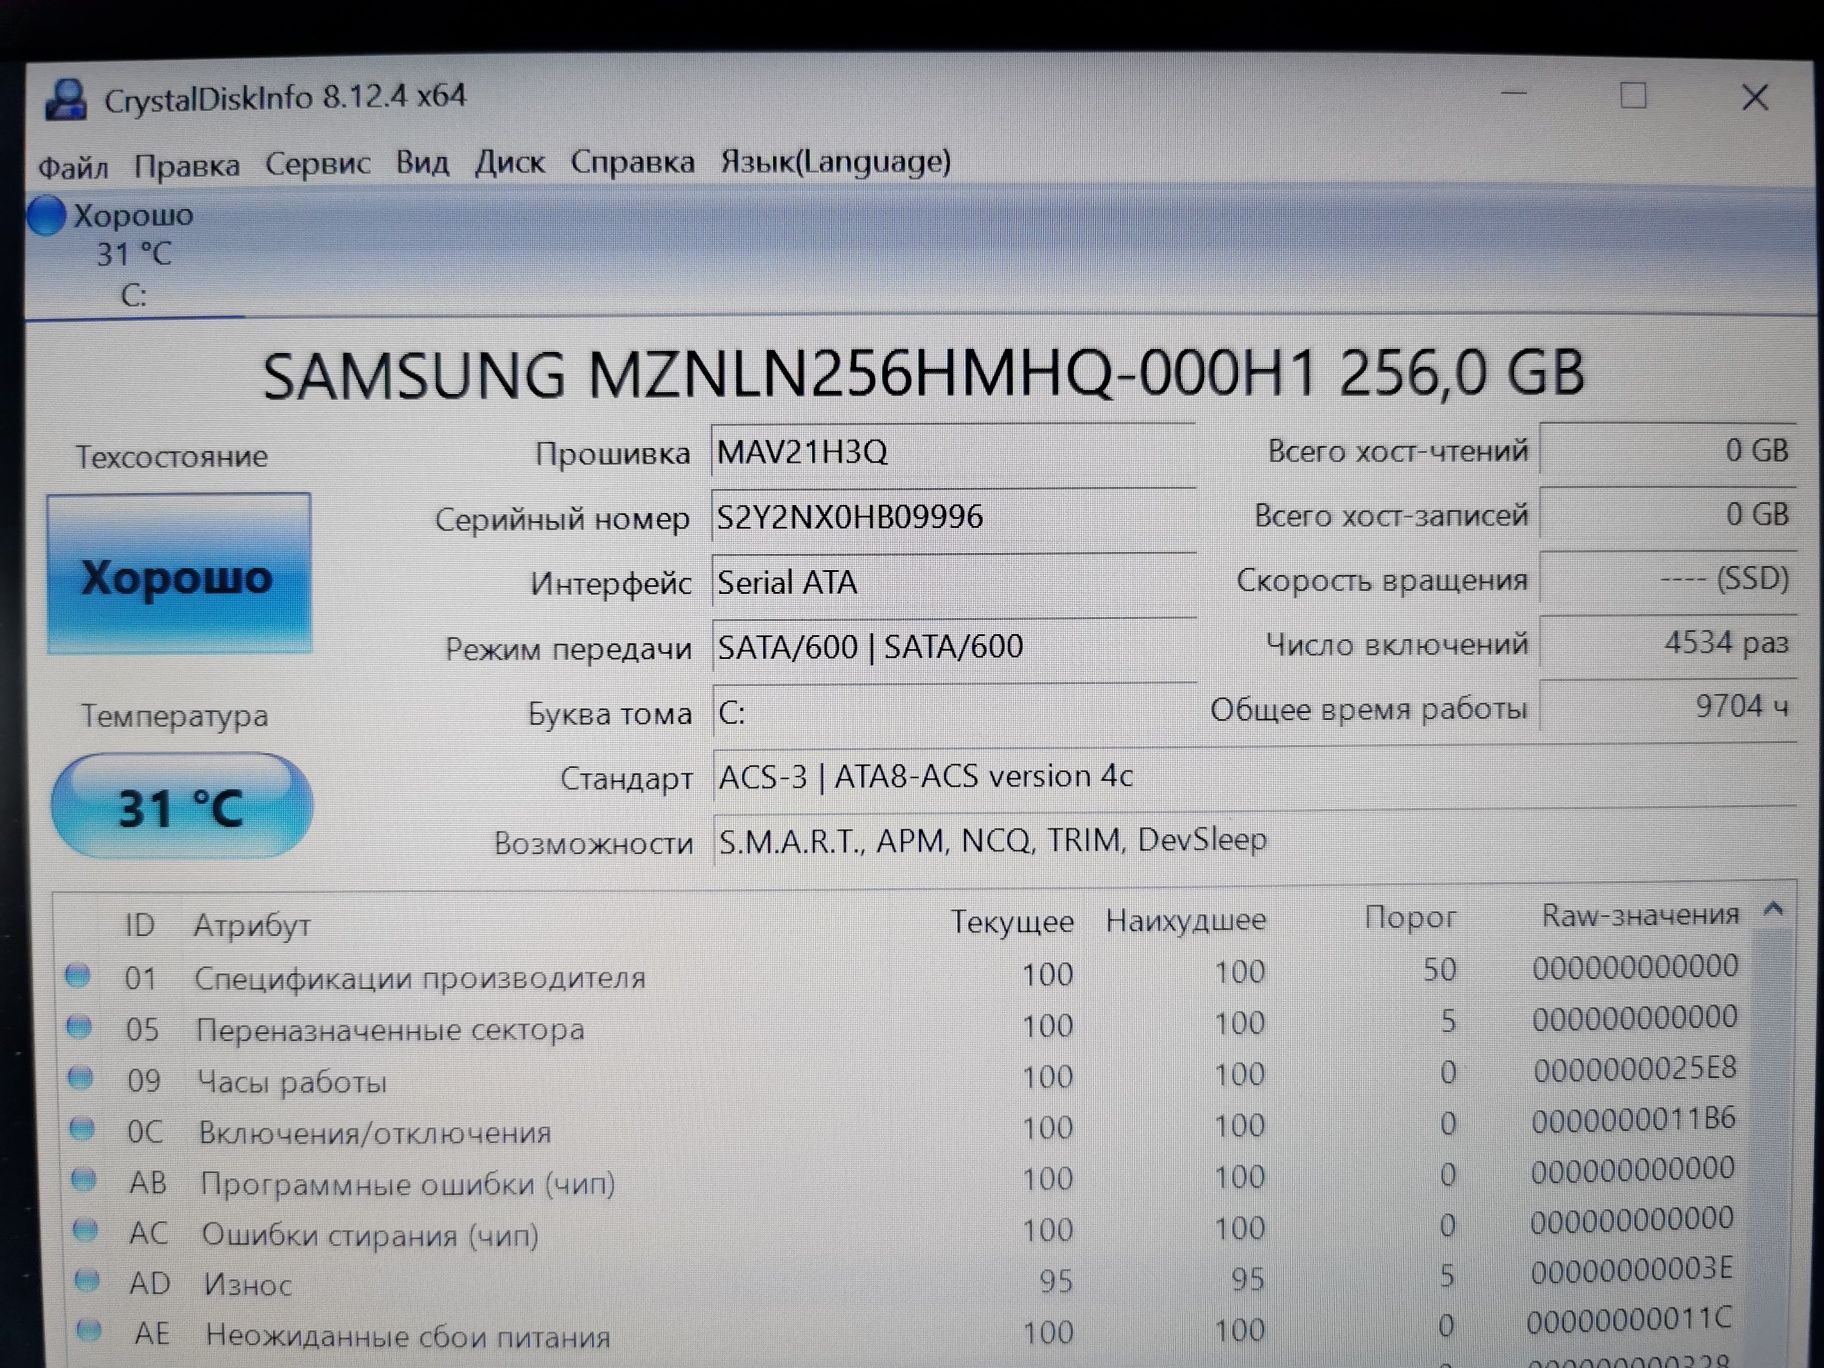Click the Наихудшее column header
Image resolution: width=1824 pixels, height=1368 pixels.
1186,920
